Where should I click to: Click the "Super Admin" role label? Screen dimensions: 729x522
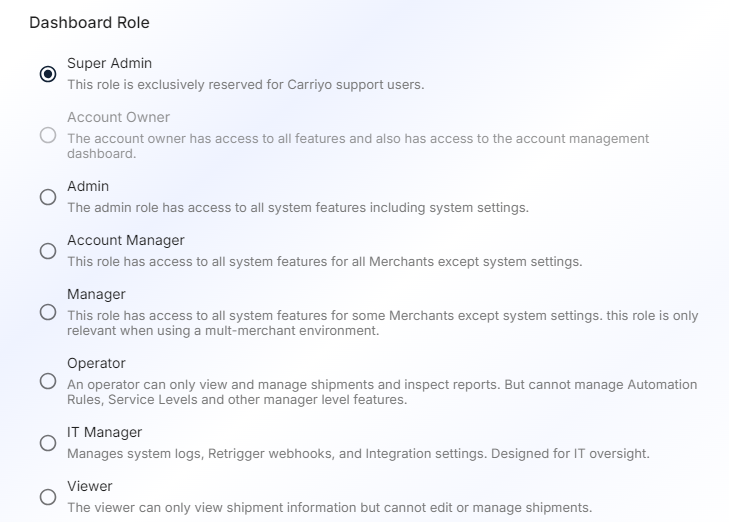click(x=109, y=64)
